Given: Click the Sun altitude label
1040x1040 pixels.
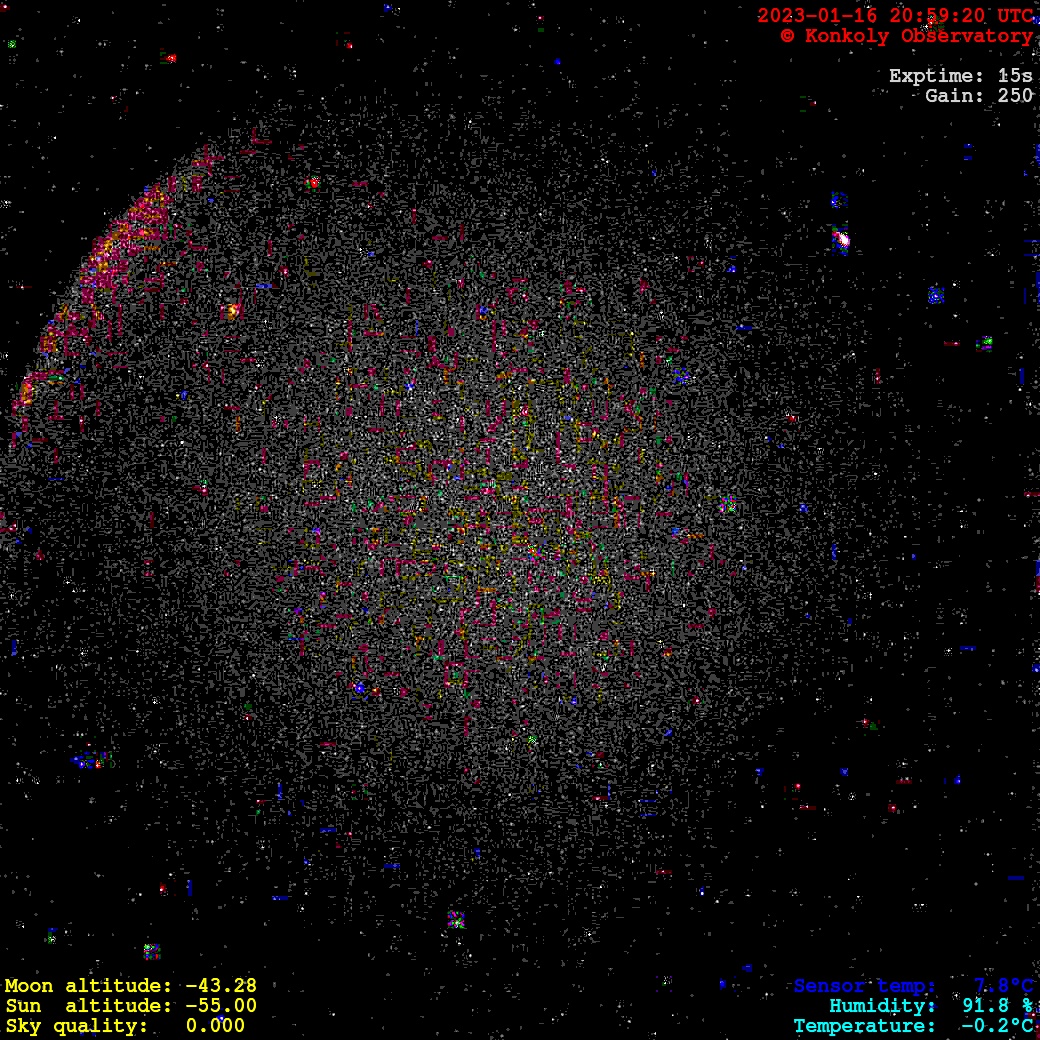Looking at the screenshot, I should pyautogui.click(x=88, y=1006).
